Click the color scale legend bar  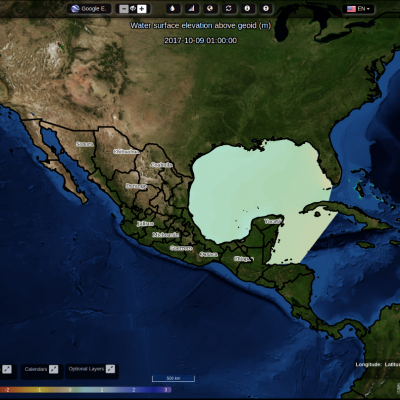[85, 390]
